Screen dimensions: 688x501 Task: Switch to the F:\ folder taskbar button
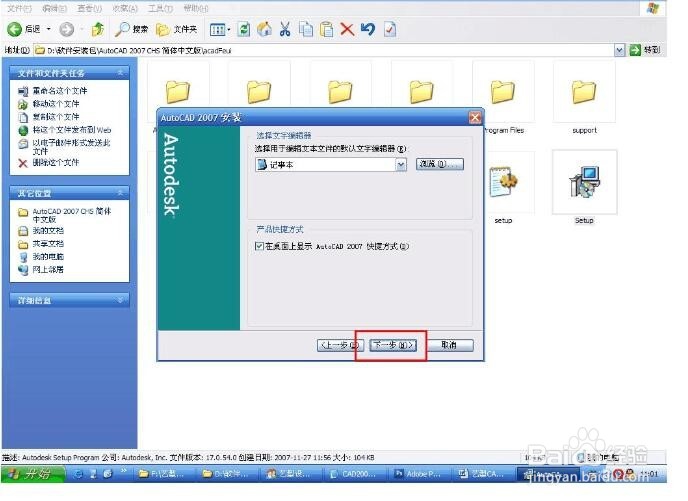(x=162, y=474)
